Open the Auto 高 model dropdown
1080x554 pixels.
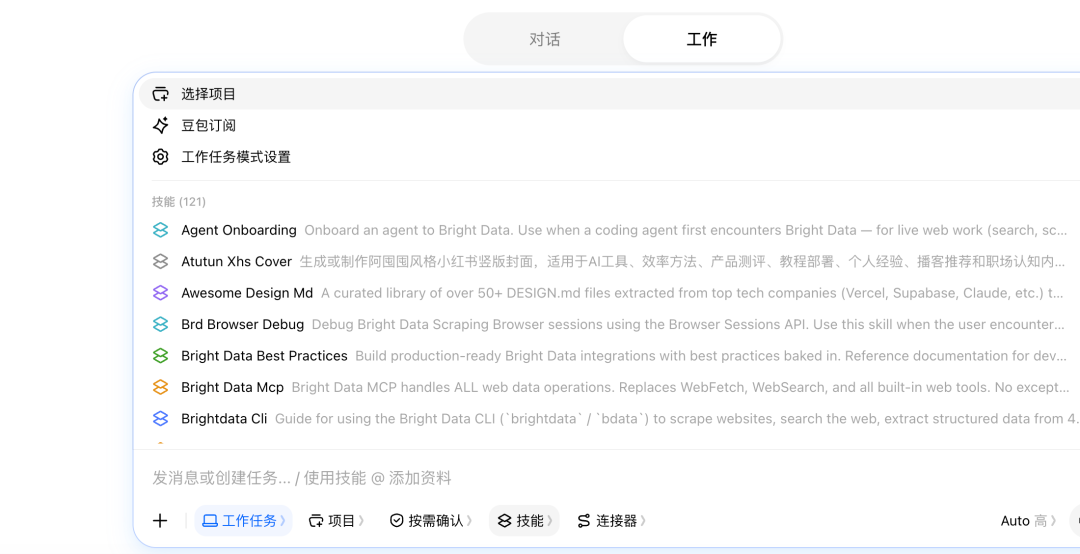tap(1028, 521)
